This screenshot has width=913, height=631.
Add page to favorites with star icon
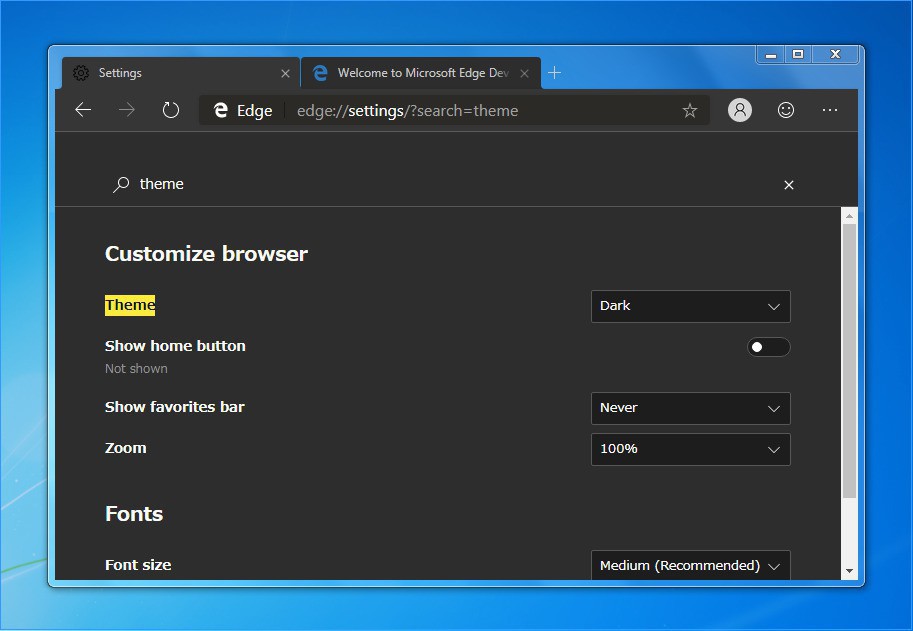[x=689, y=110]
